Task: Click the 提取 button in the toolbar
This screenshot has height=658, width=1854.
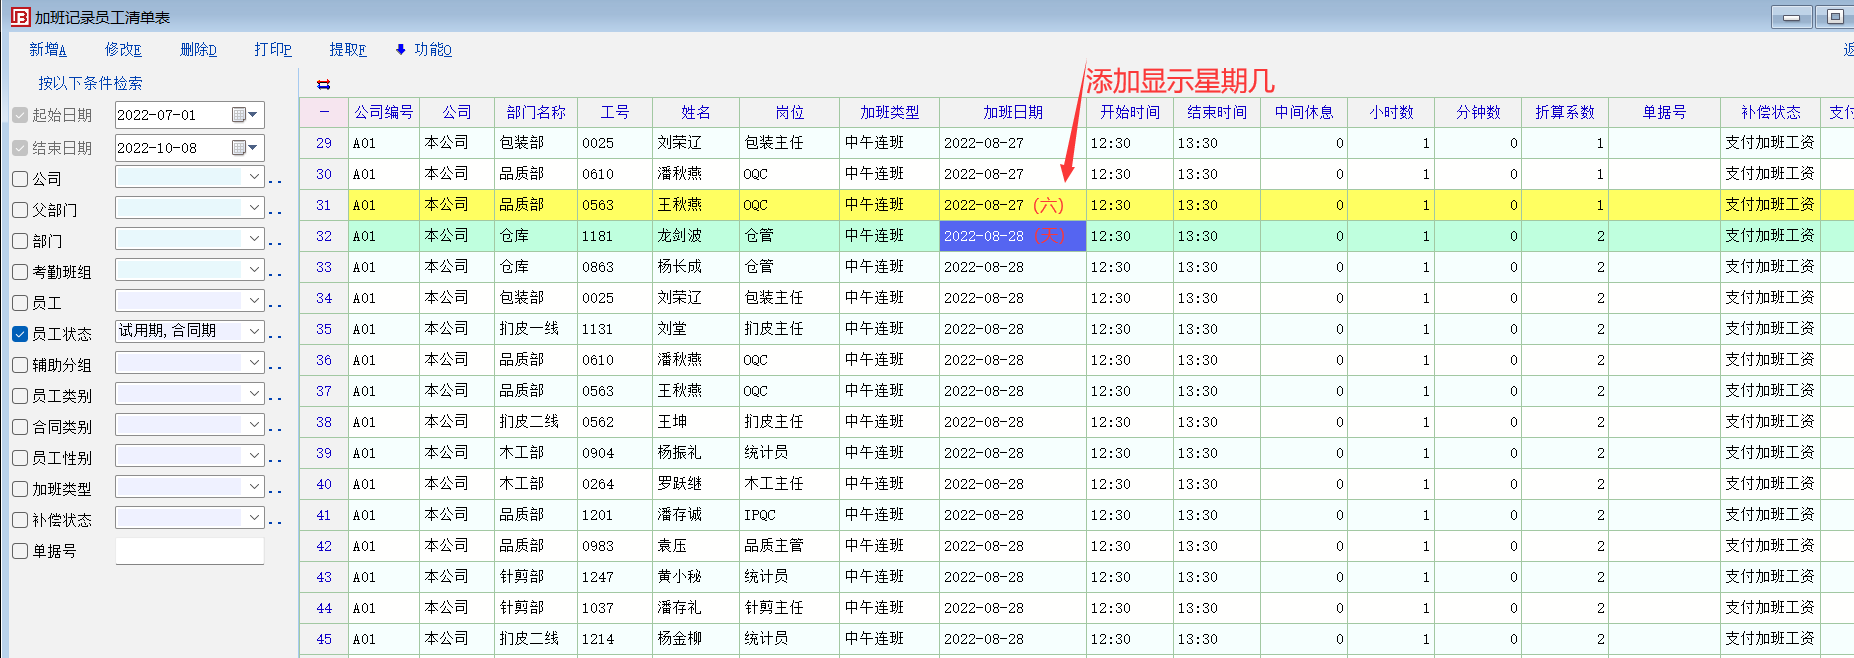Action: click(347, 49)
